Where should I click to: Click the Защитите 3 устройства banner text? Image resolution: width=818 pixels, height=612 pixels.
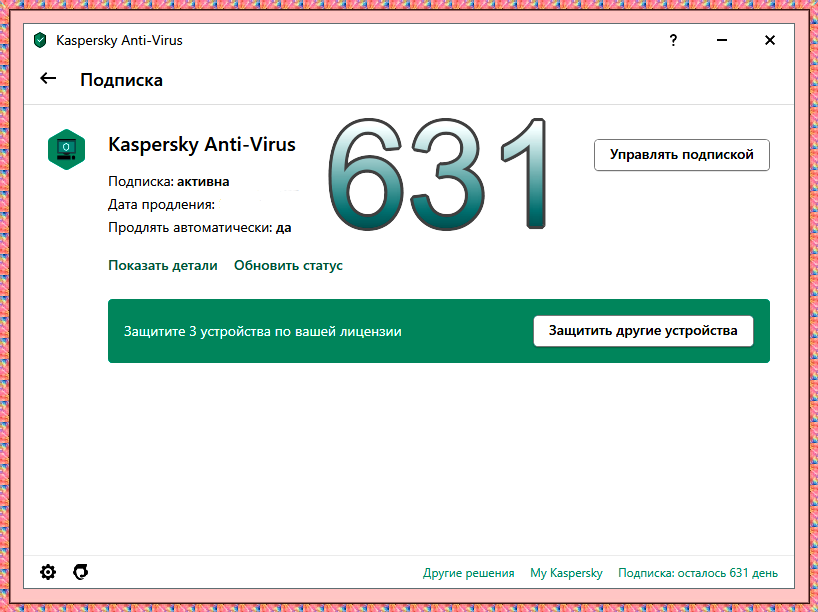tap(262, 331)
